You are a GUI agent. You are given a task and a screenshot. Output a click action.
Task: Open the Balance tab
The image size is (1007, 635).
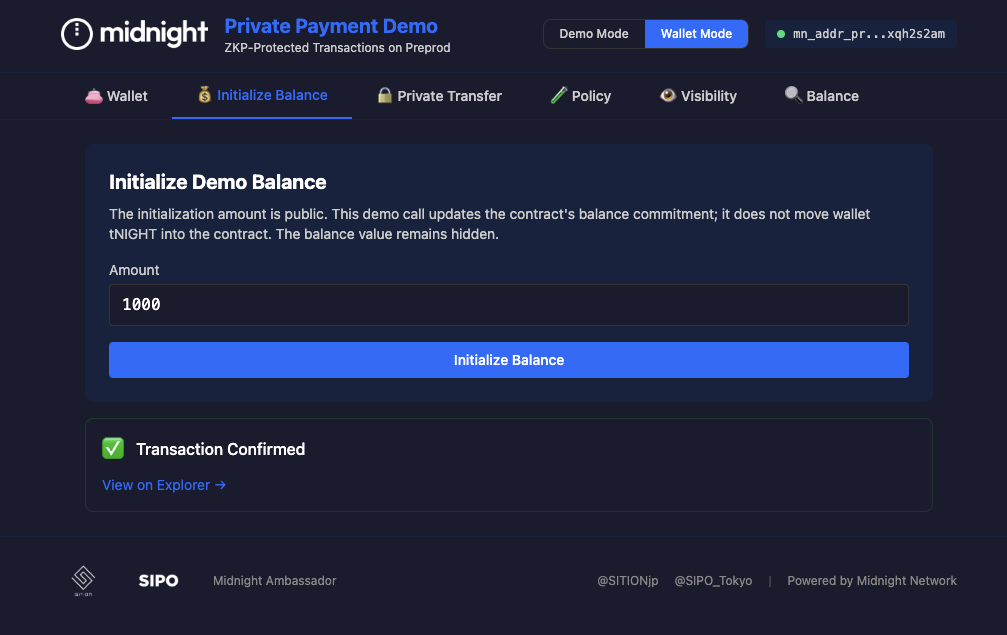click(821, 96)
